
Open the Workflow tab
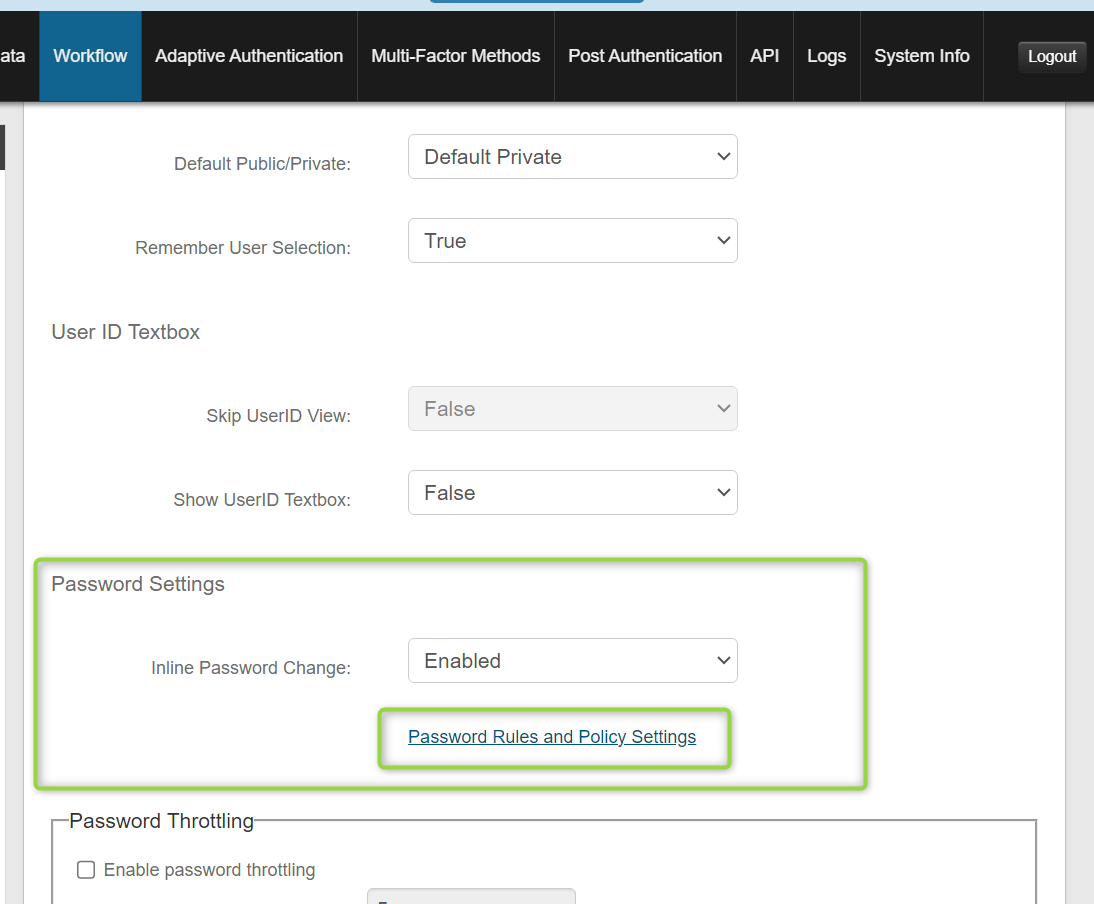[90, 56]
